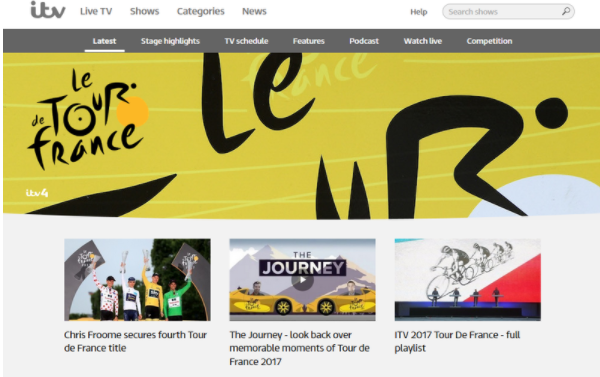Open the TV schedule tab
Image resolution: width=600 pixels, height=377 pixels.
246,41
